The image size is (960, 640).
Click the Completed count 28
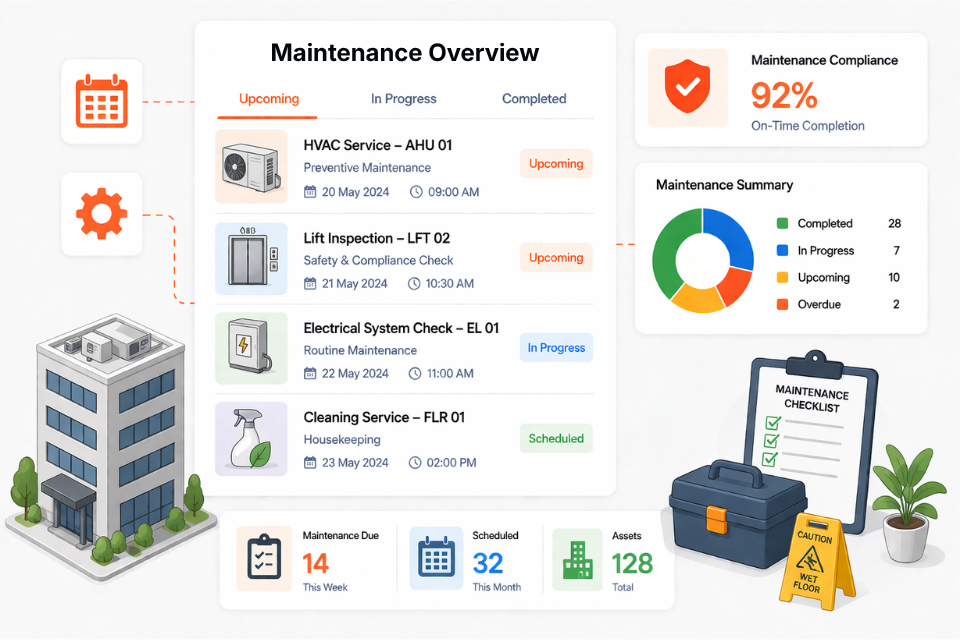pos(894,223)
